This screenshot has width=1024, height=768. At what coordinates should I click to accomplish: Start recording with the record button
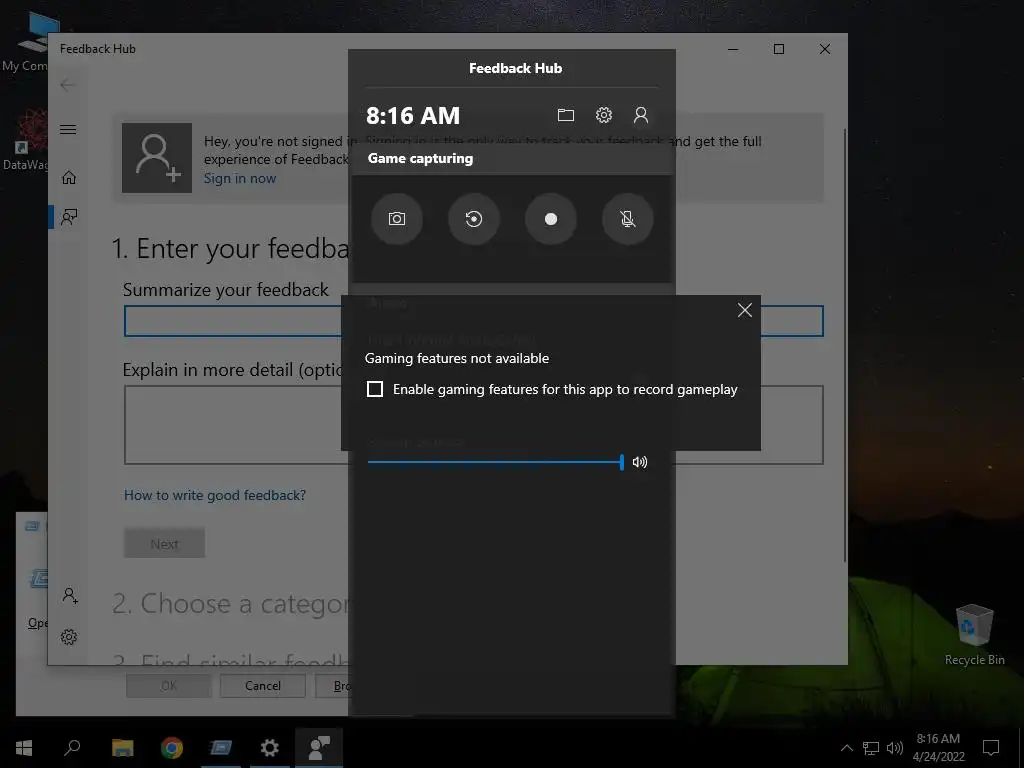tap(551, 219)
